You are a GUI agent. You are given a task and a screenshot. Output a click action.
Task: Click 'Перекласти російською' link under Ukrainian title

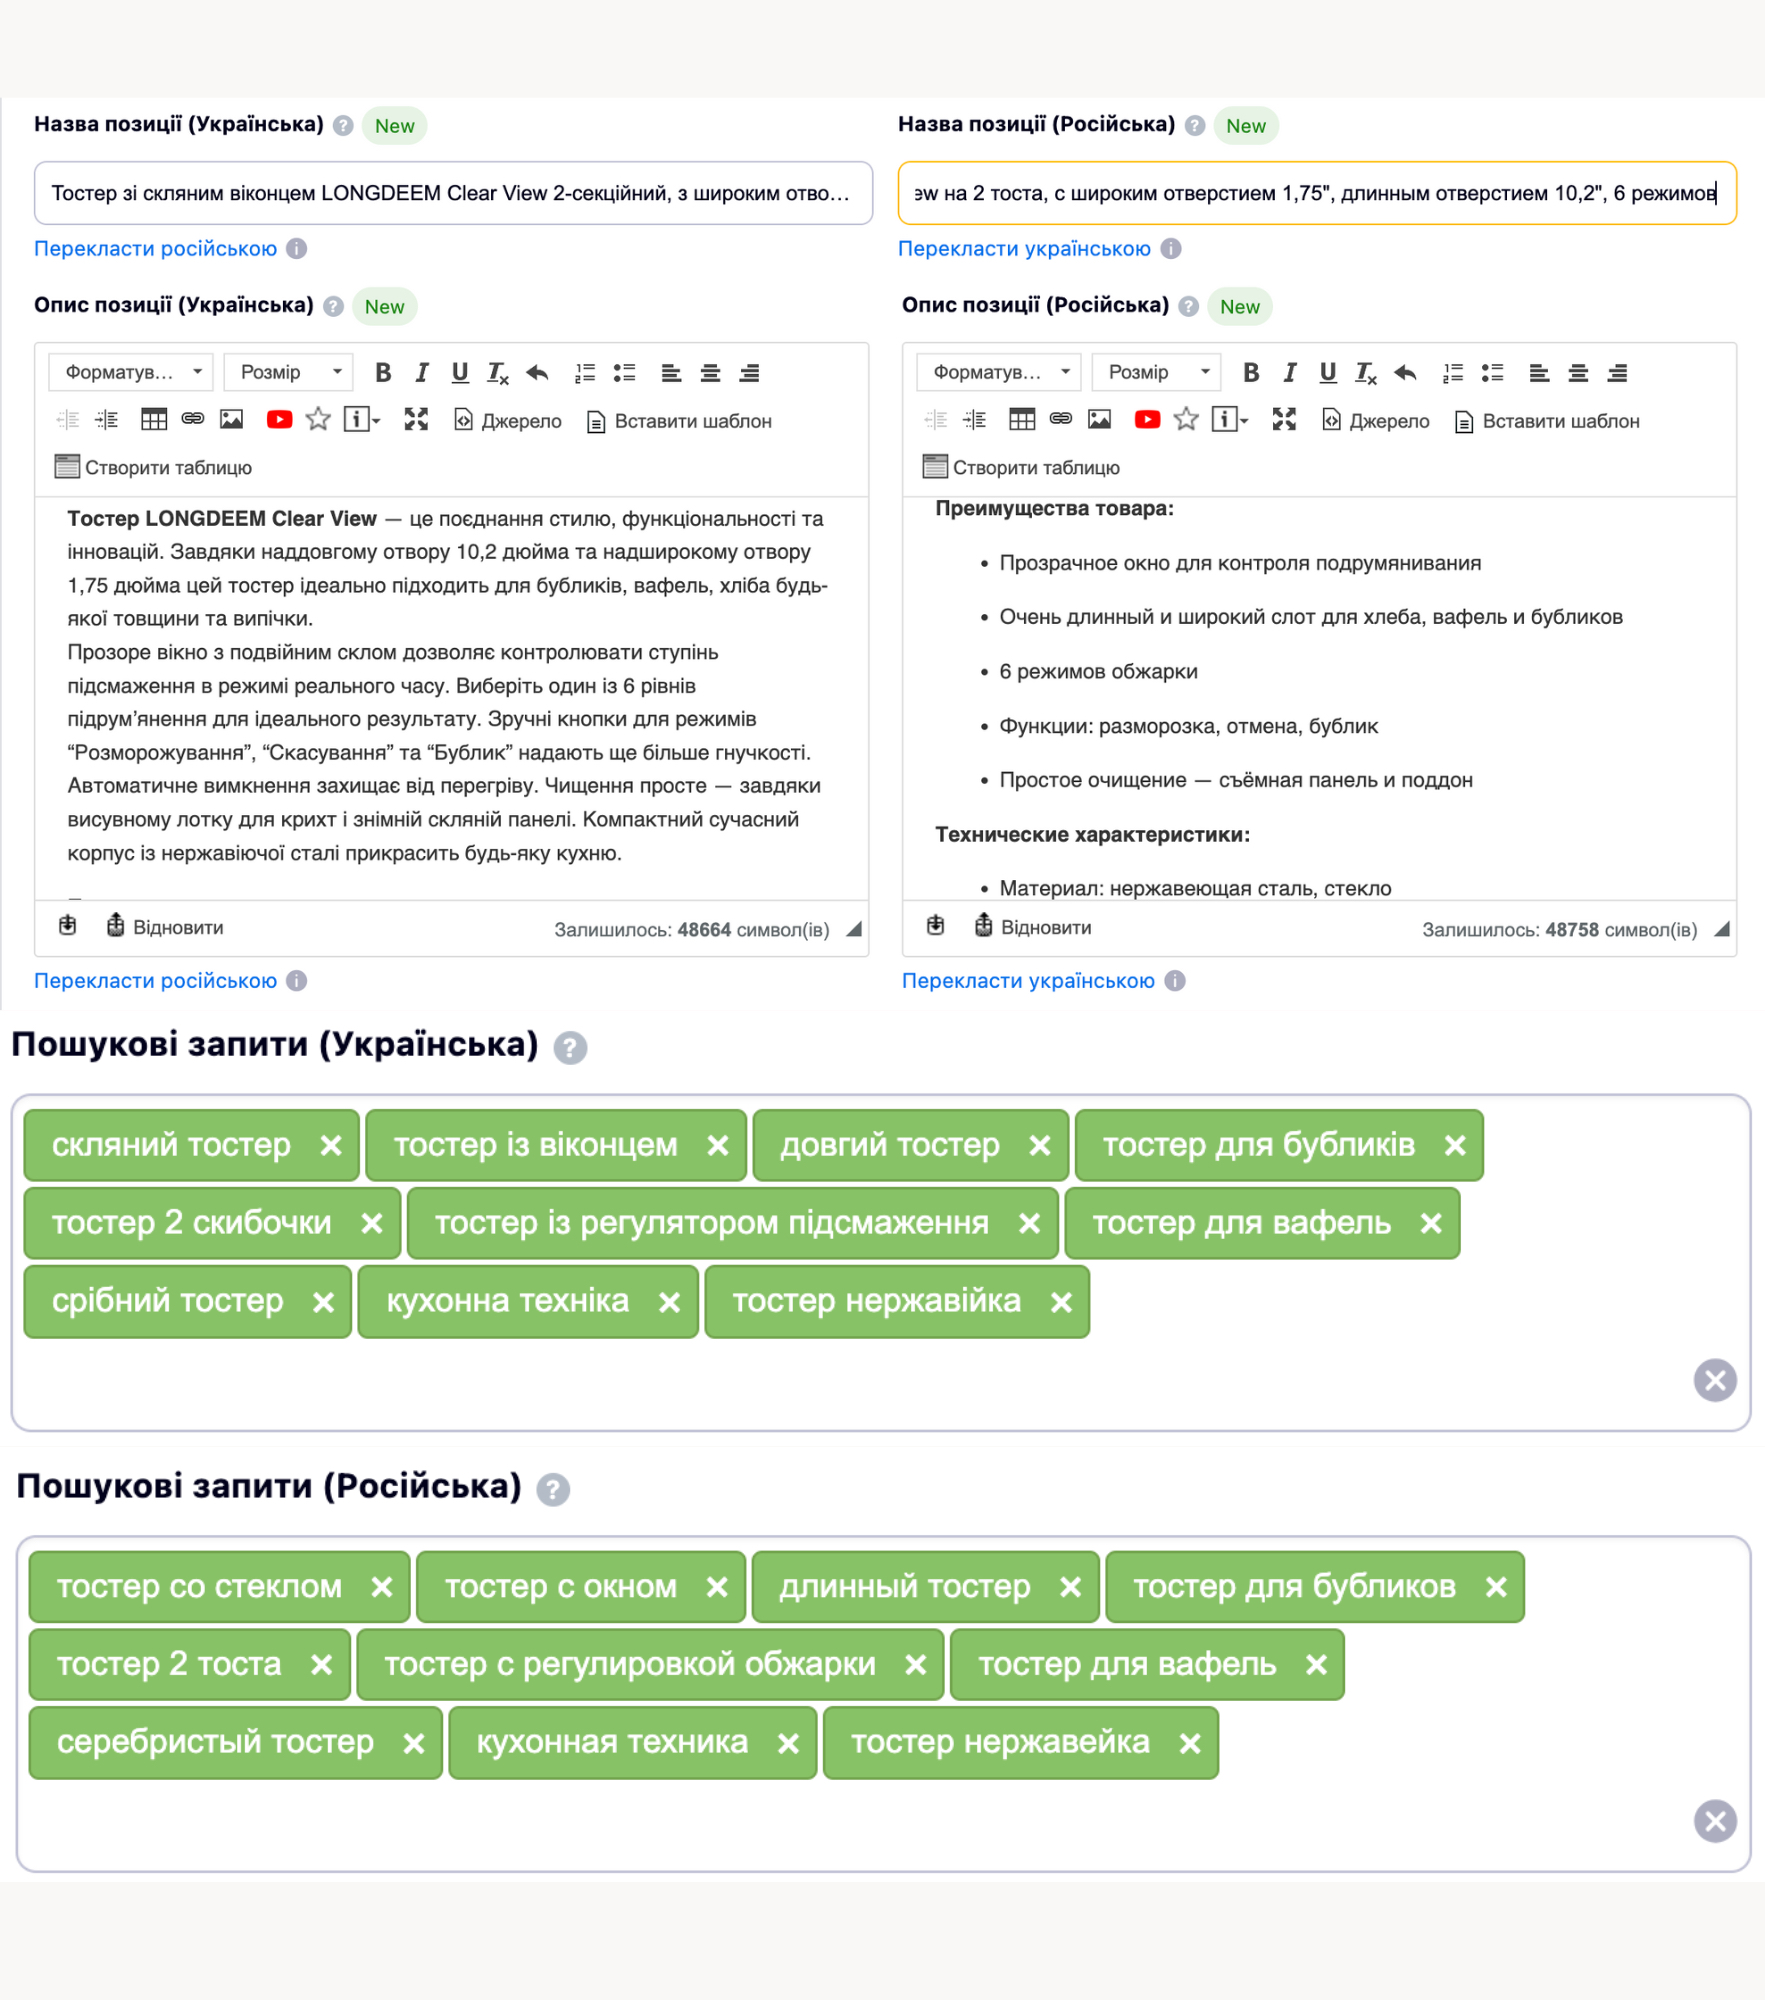pyautogui.click(x=155, y=249)
